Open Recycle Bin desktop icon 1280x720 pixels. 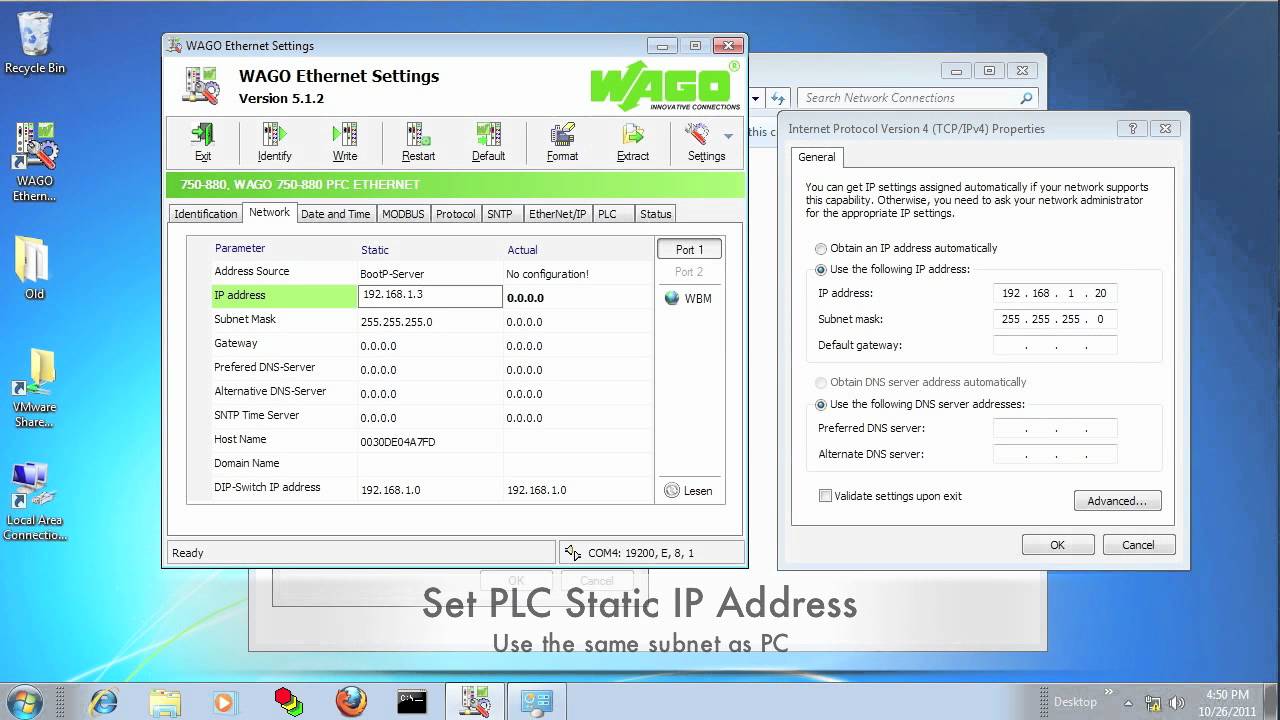click(x=35, y=43)
